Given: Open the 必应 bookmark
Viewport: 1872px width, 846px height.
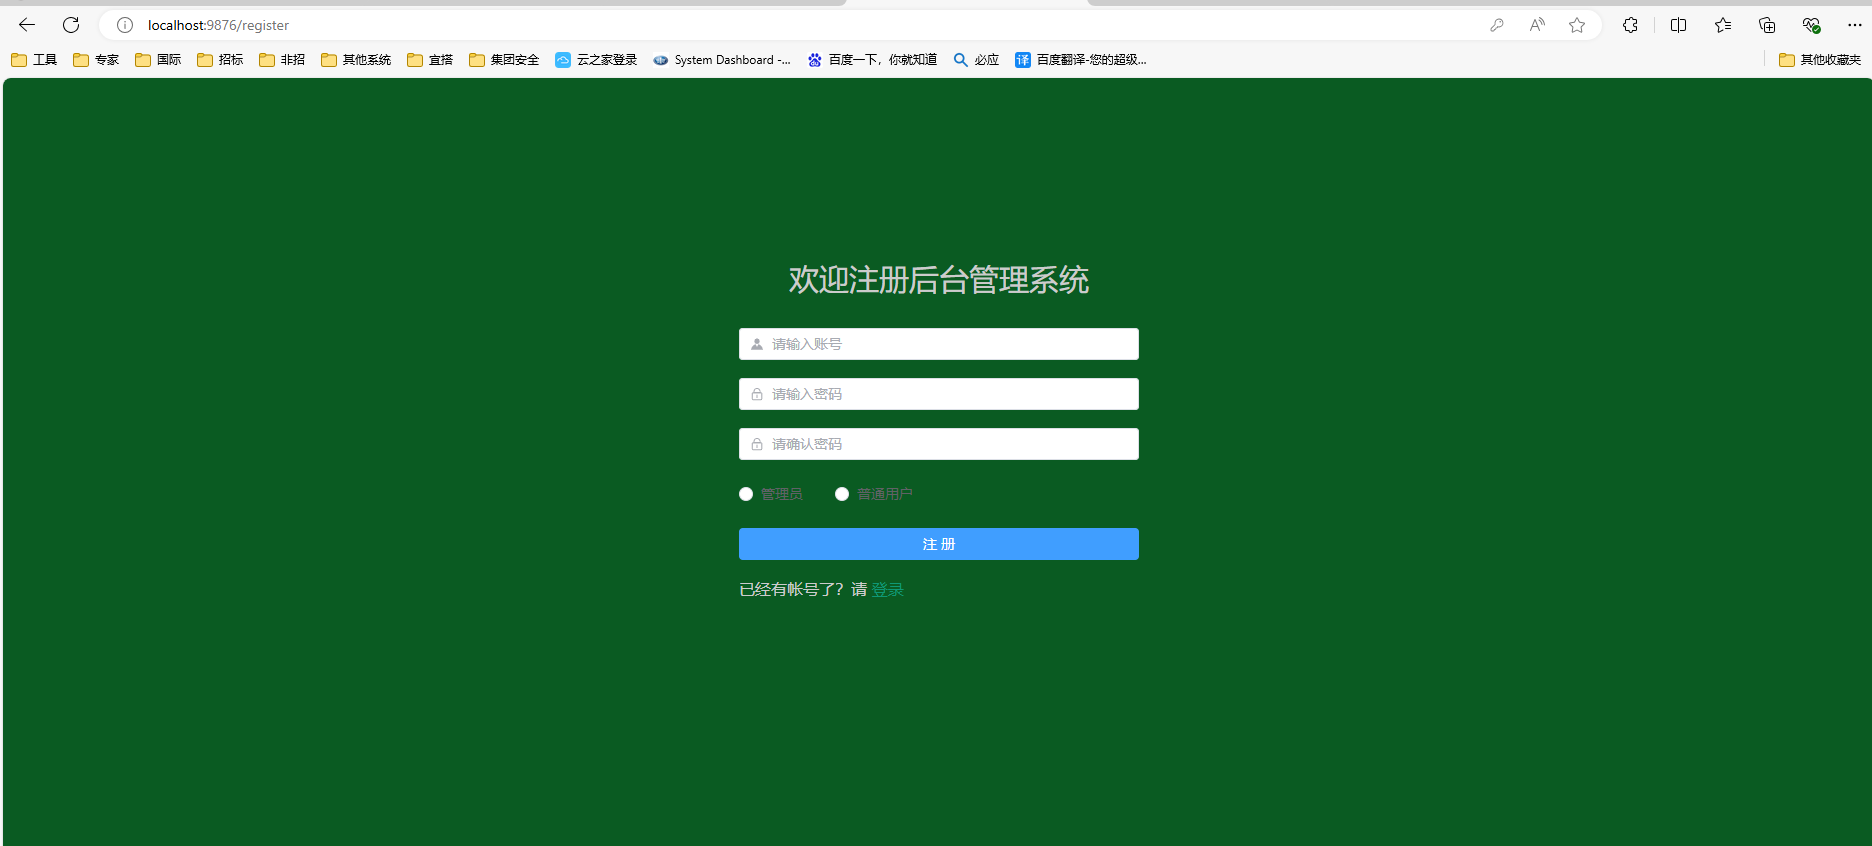Looking at the screenshot, I should tap(976, 60).
